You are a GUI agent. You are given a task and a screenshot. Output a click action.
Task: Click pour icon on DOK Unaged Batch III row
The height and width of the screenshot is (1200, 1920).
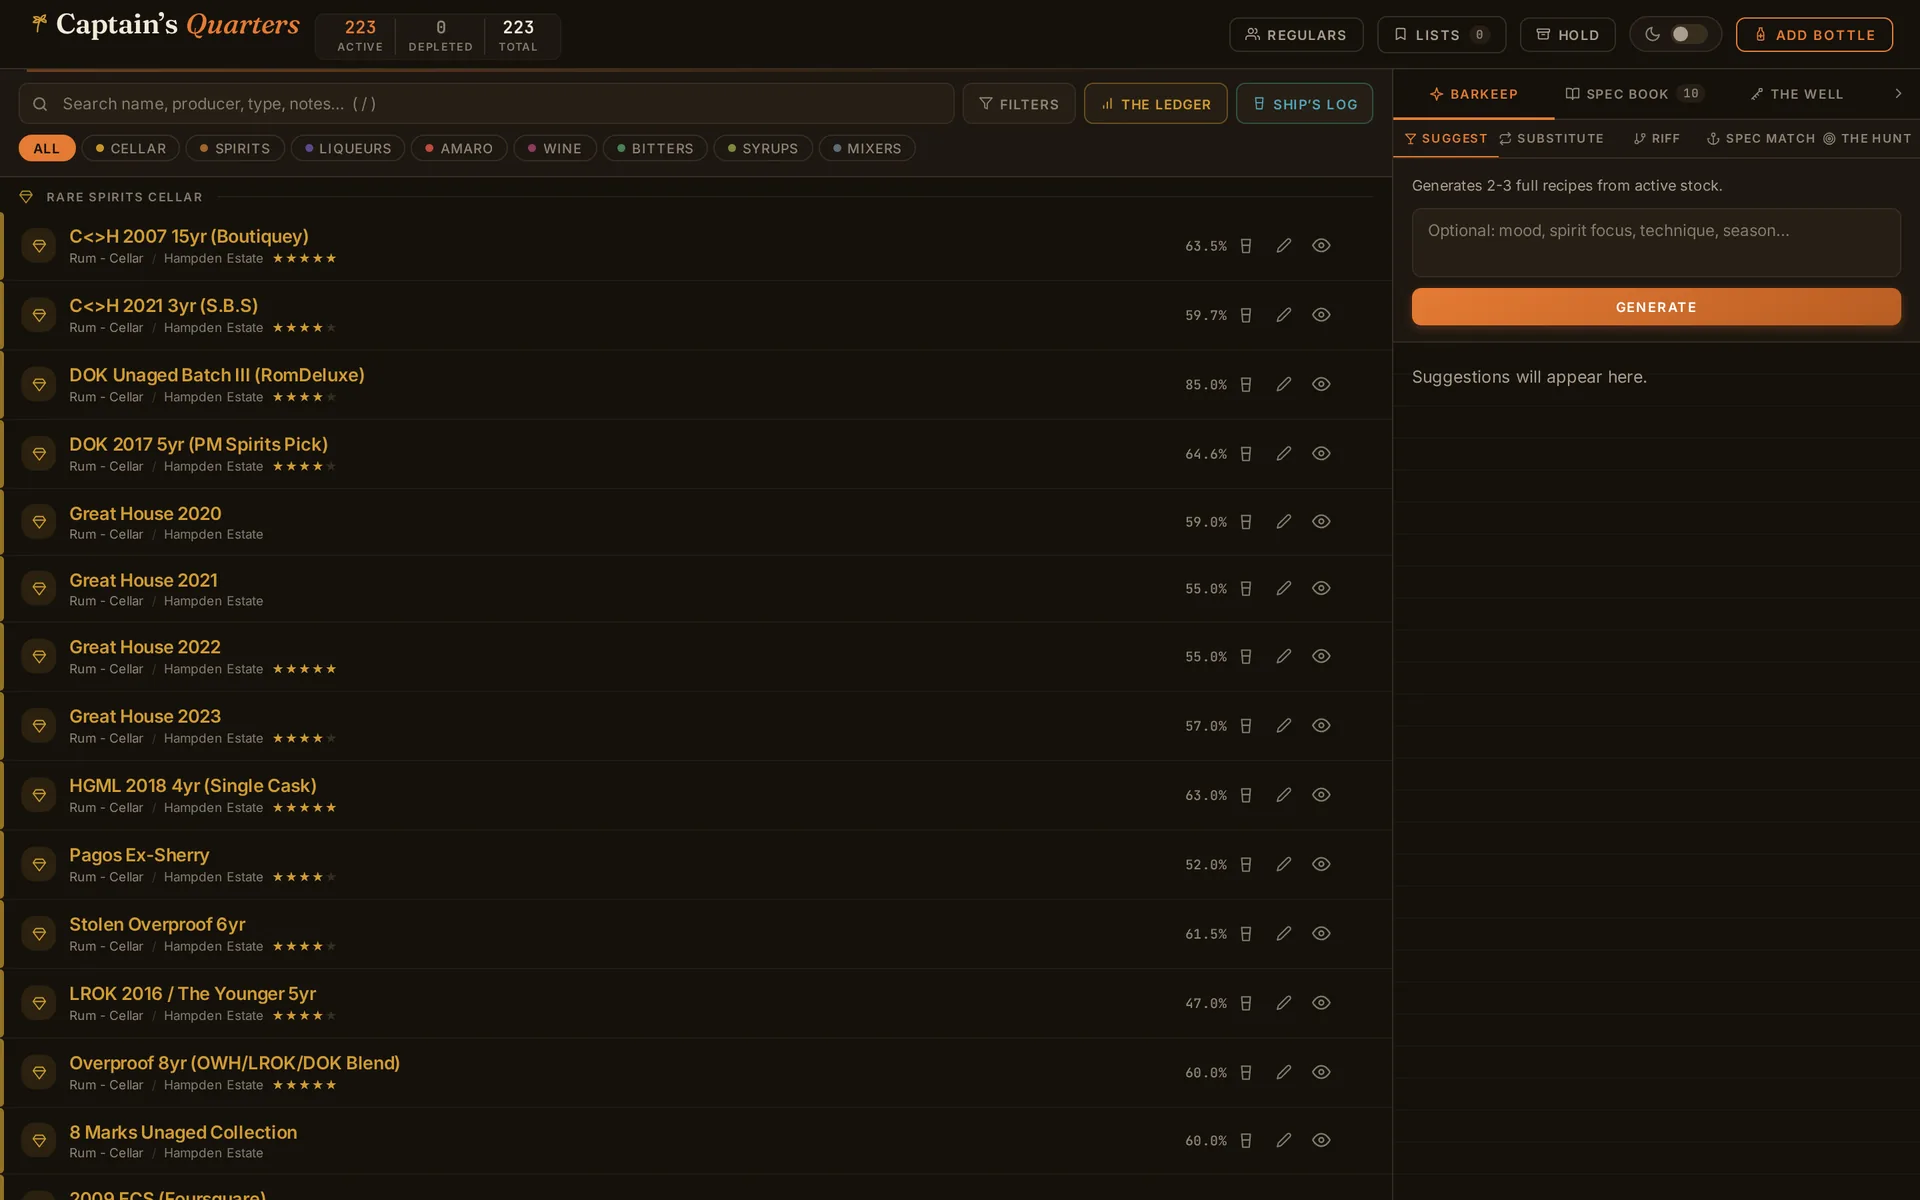pyautogui.click(x=1246, y=384)
